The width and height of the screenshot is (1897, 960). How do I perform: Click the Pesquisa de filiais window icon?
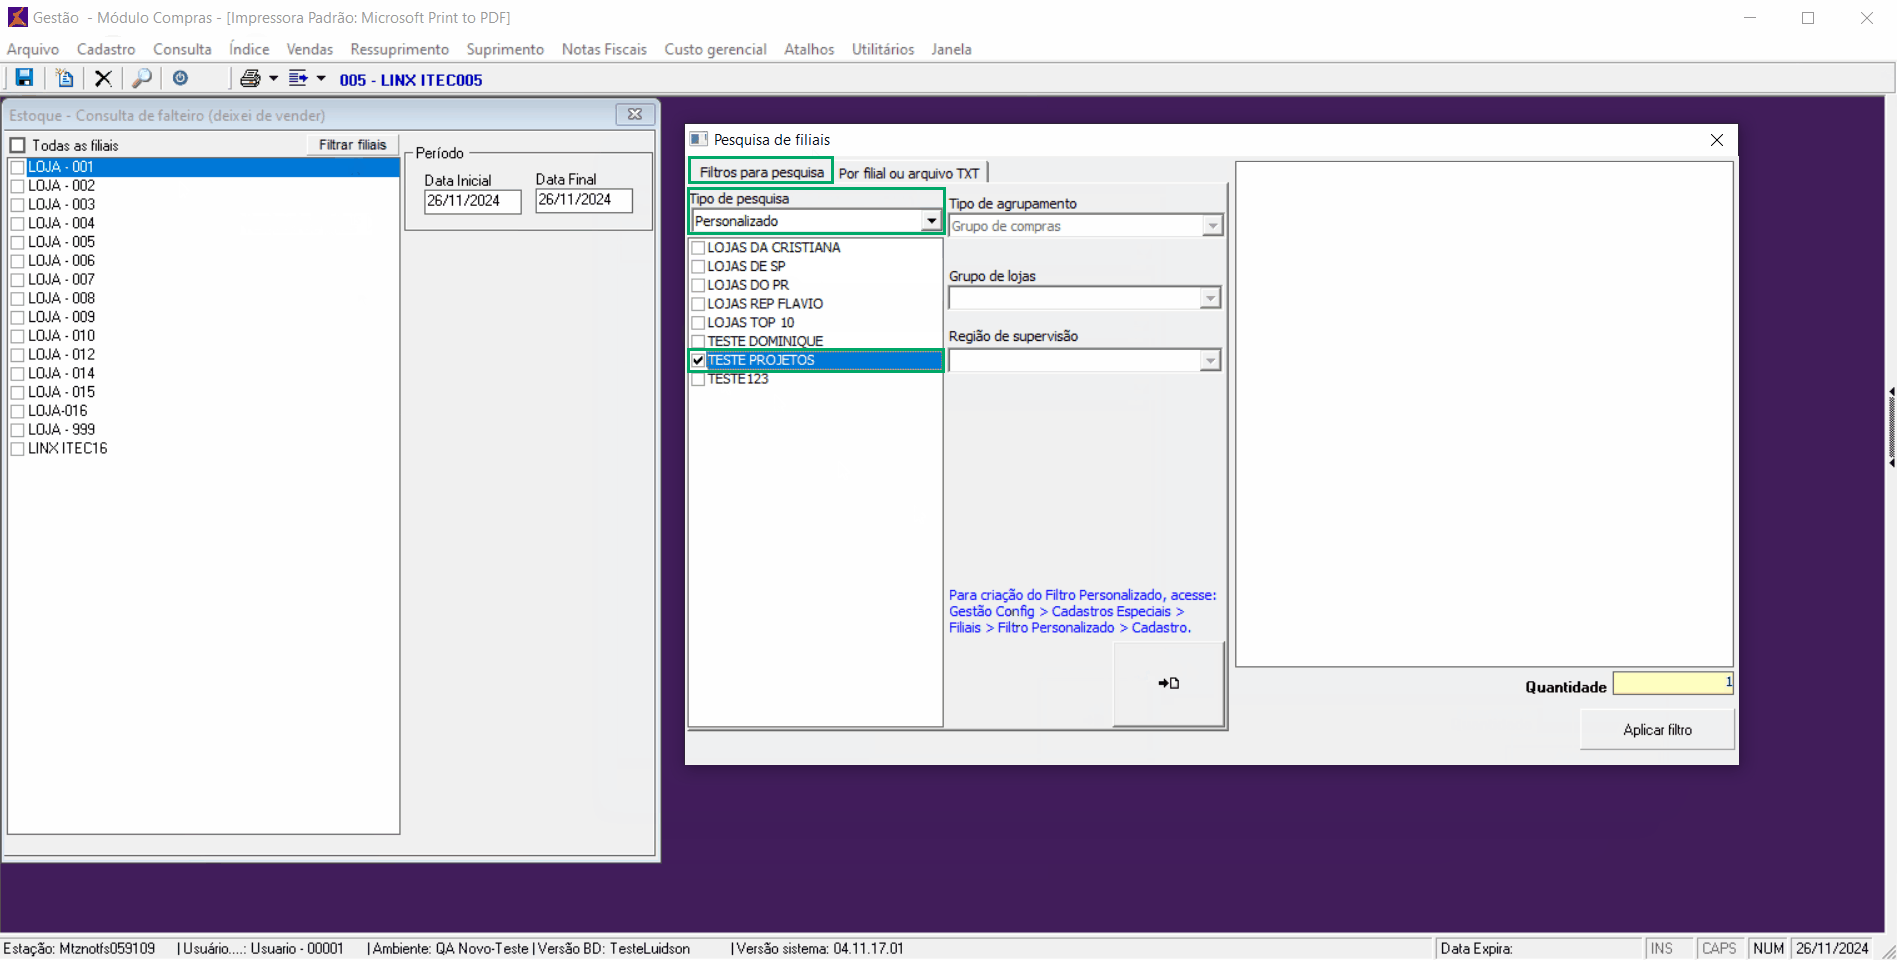click(699, 139)
